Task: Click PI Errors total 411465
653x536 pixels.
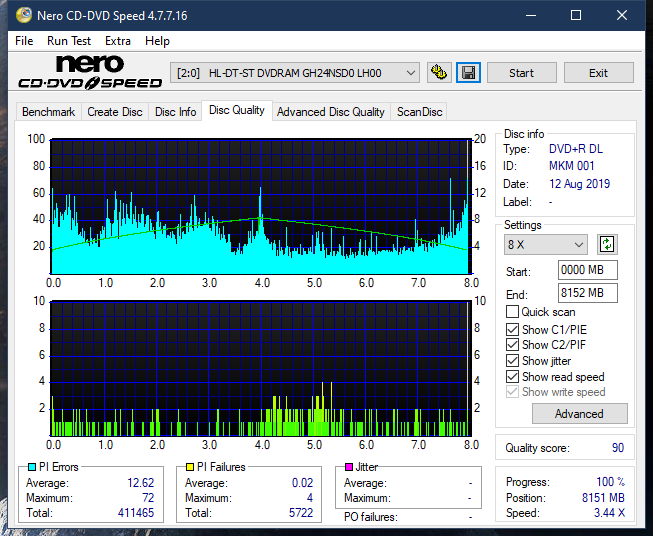Action: 136,513
